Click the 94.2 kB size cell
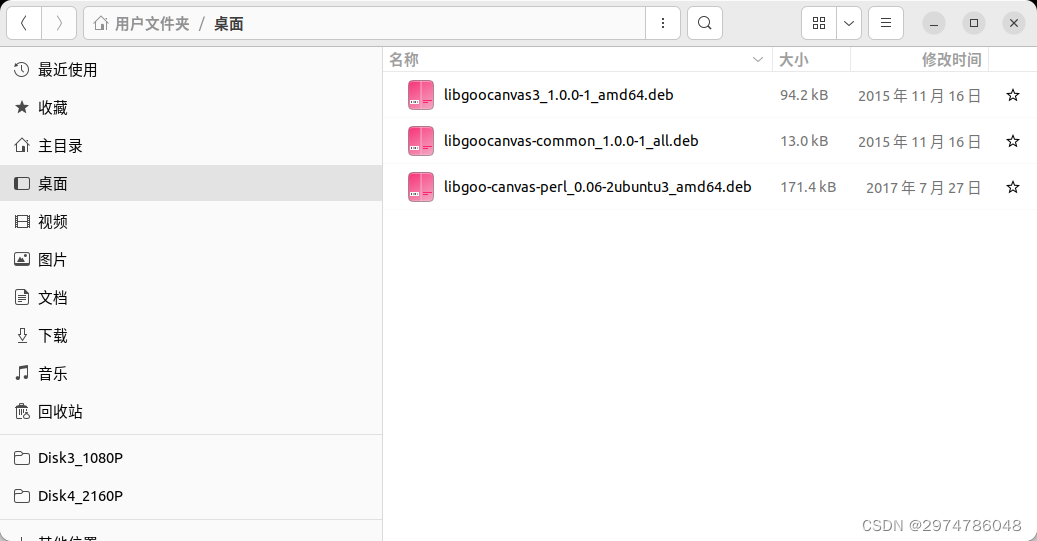The width and height of the screenshot is (1037, 541). 804,95
